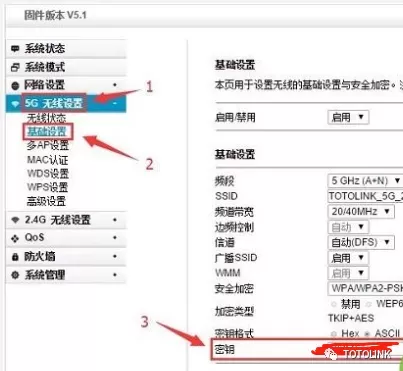Open the WDS设置 link
Screen dimensions: 403x371
pyautogui.click(x=48, y=174)
